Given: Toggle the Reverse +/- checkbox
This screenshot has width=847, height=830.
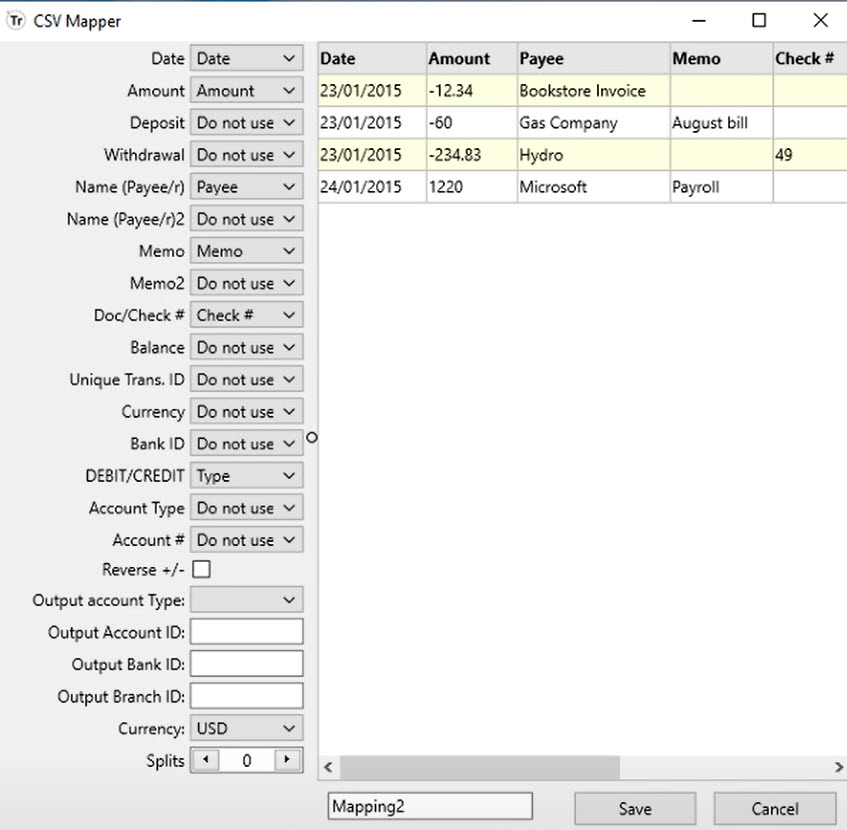Looking at the screenshot, I should (201, 569).
